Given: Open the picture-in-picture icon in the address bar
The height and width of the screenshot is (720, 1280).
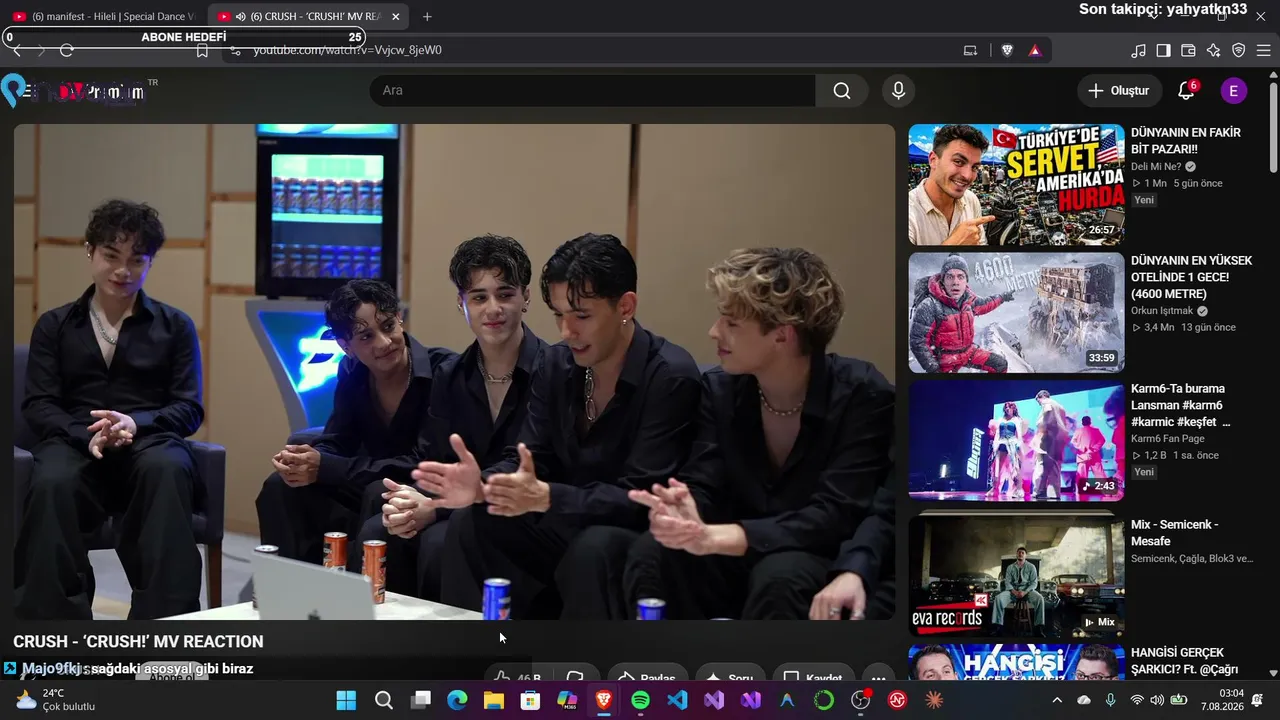Looking at the screenshot, I should coord(970,50).
